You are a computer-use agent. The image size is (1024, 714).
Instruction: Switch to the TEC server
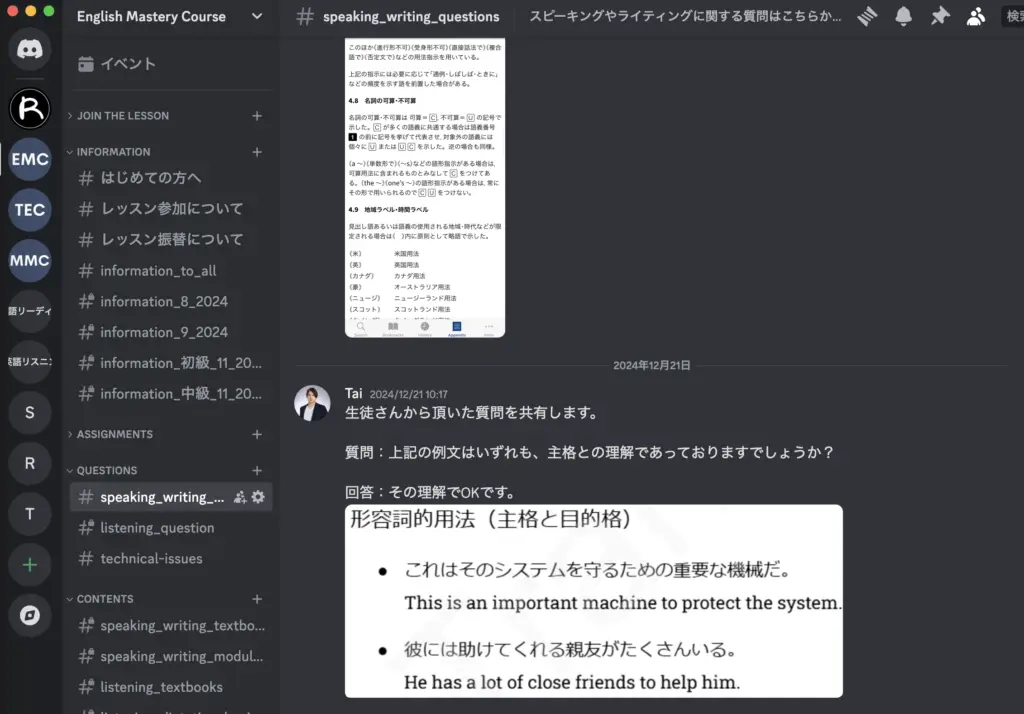30,210
